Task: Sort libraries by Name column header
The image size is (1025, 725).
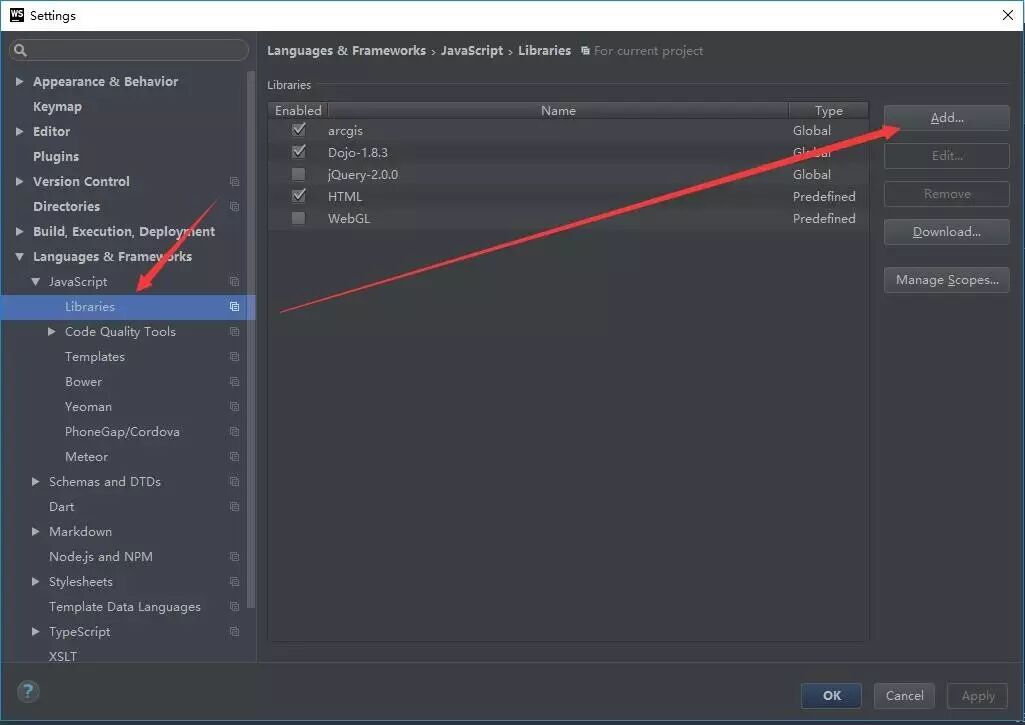Action: 558,110
